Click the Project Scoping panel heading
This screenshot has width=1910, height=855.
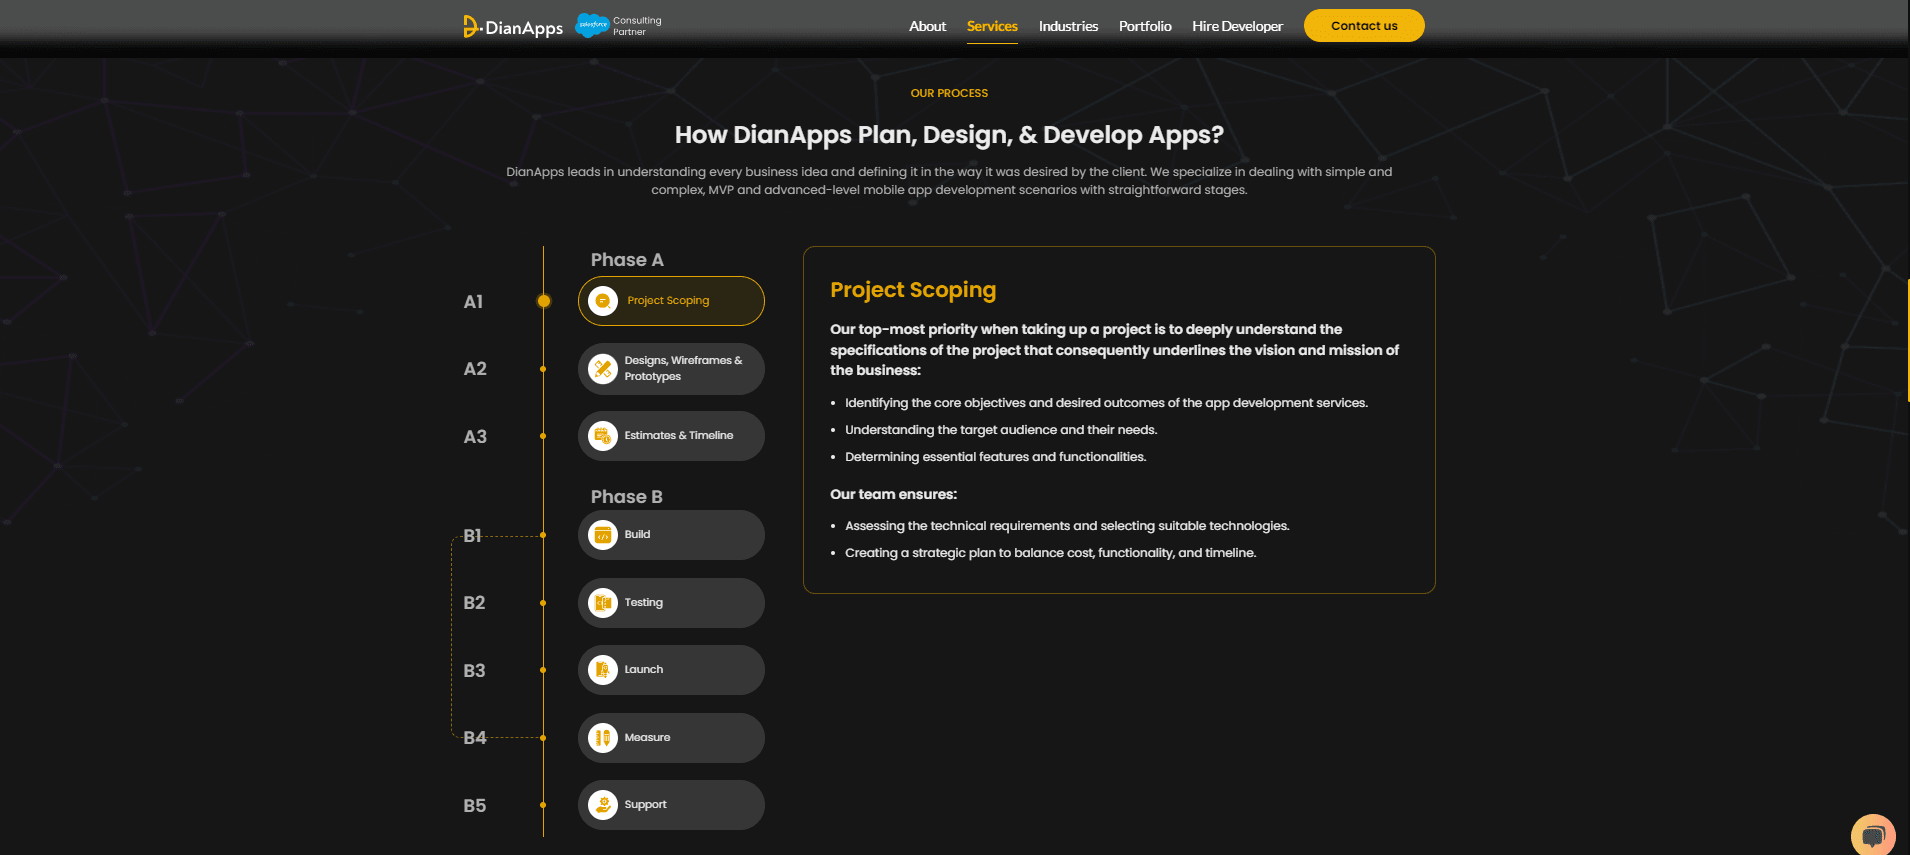tap(913, 290)
